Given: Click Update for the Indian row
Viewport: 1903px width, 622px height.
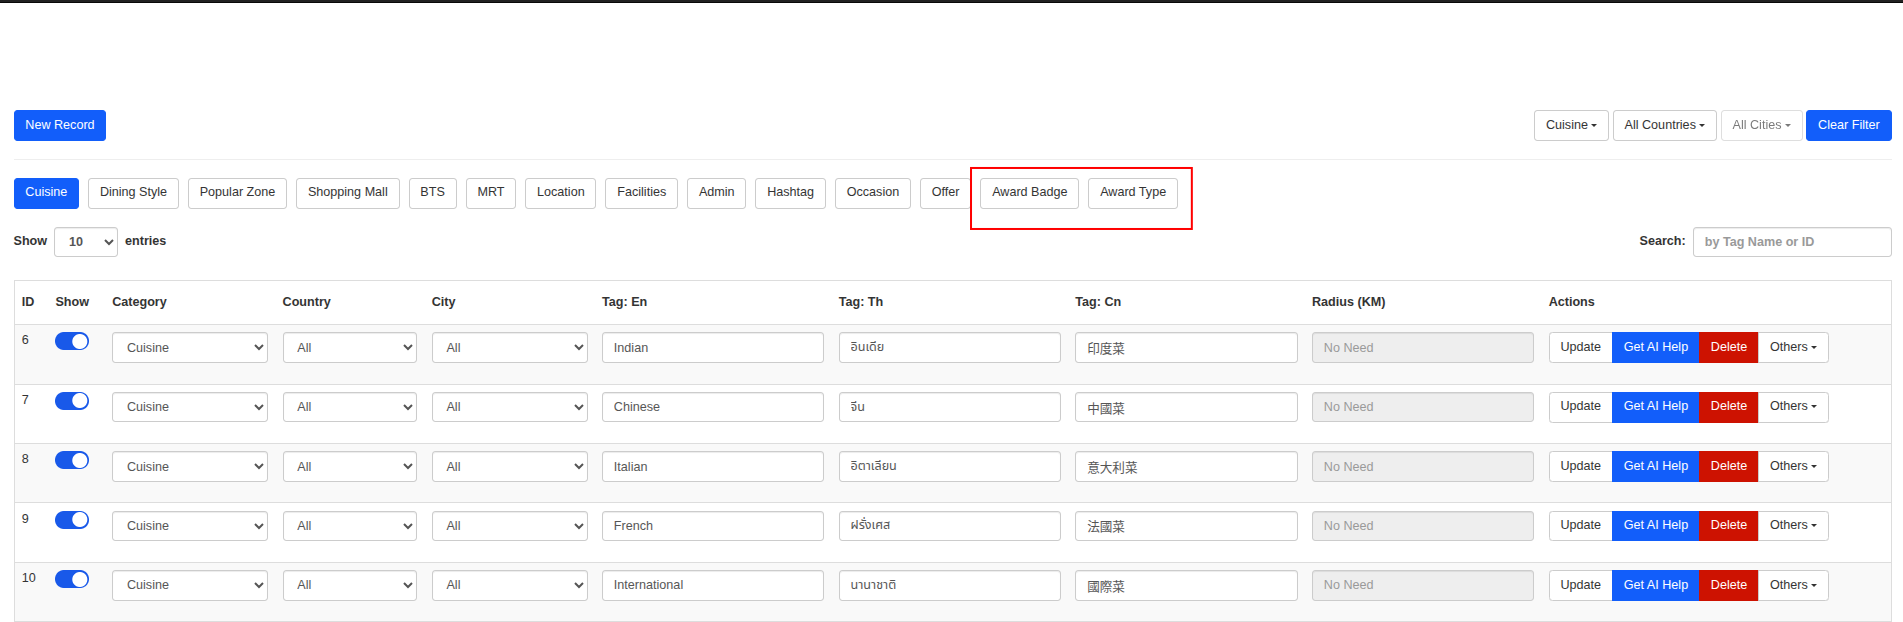Looking at the screenshot, I should click(1580, 347).
